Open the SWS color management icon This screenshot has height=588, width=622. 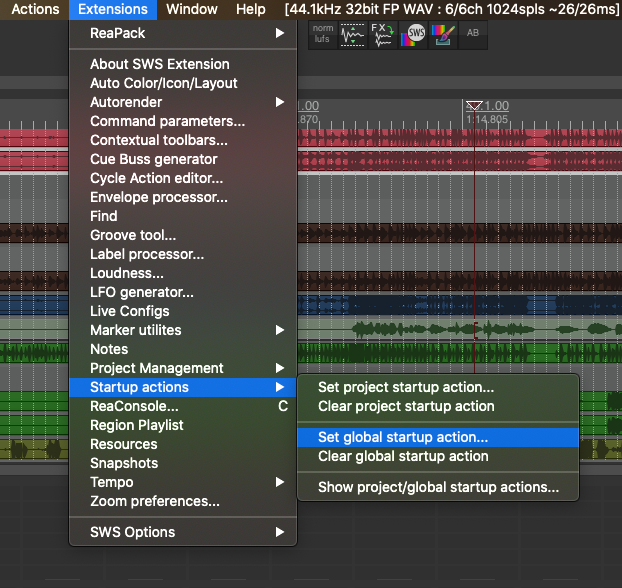pyautogui.click(x=413, y=35)
